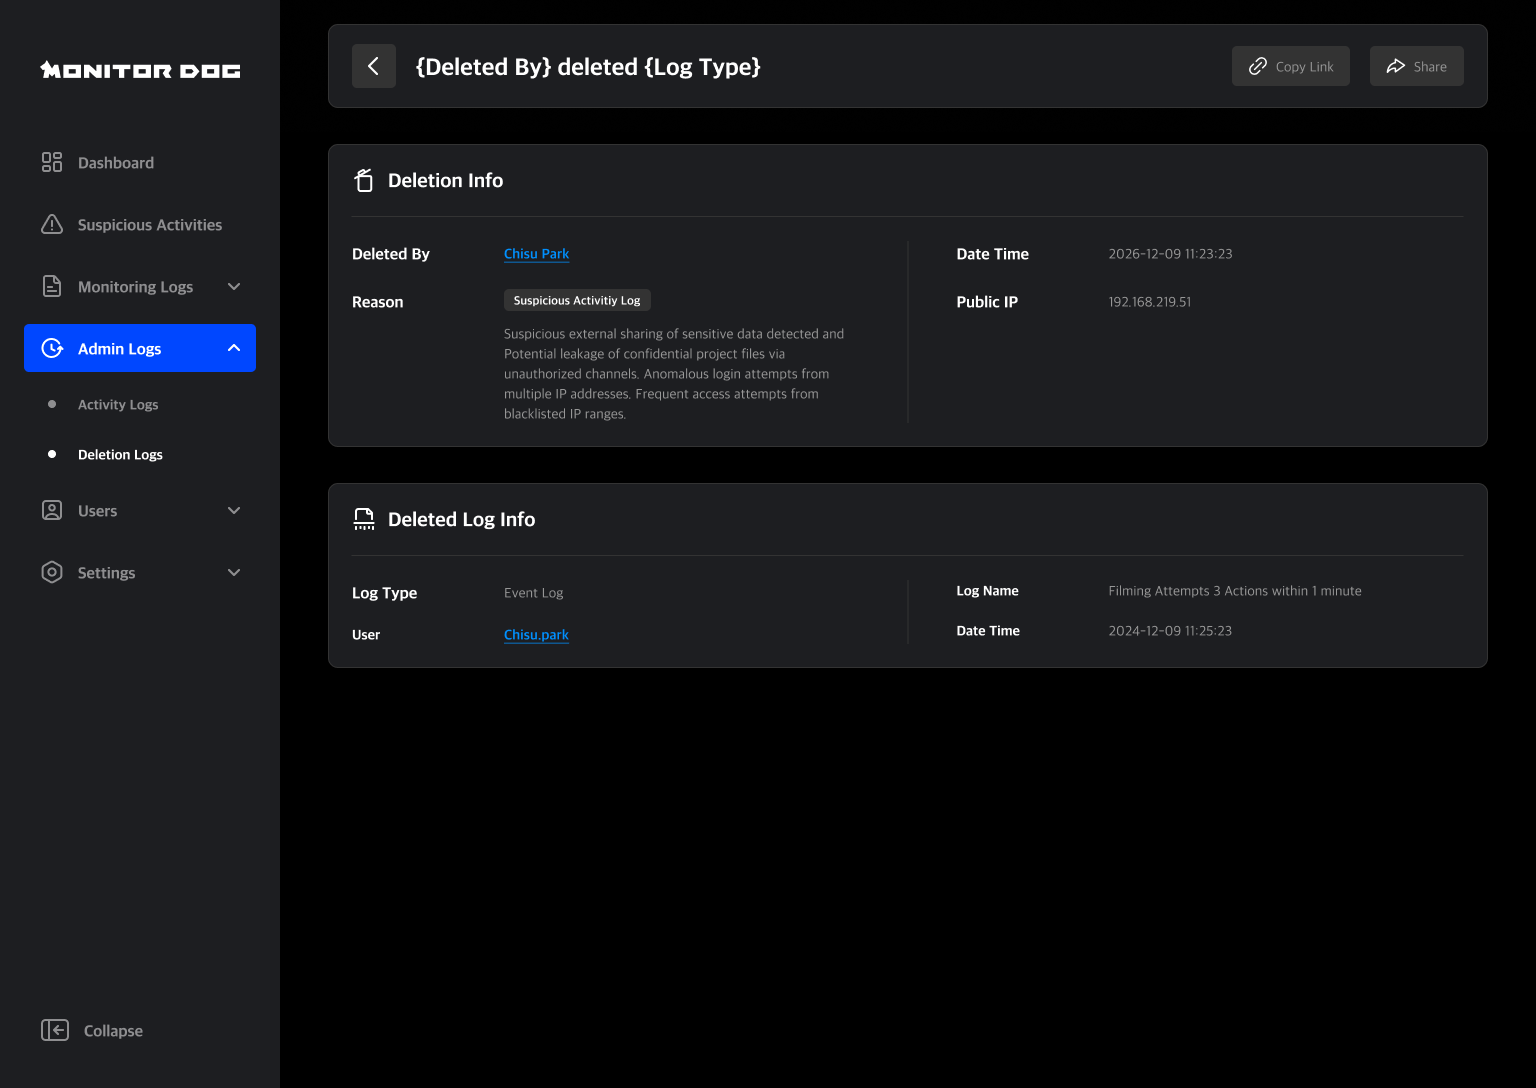The height and width of the screenshot is (1088, 1536).
Task: Click the Deleted Log Info printer icon
Action: tap(364, 519)
